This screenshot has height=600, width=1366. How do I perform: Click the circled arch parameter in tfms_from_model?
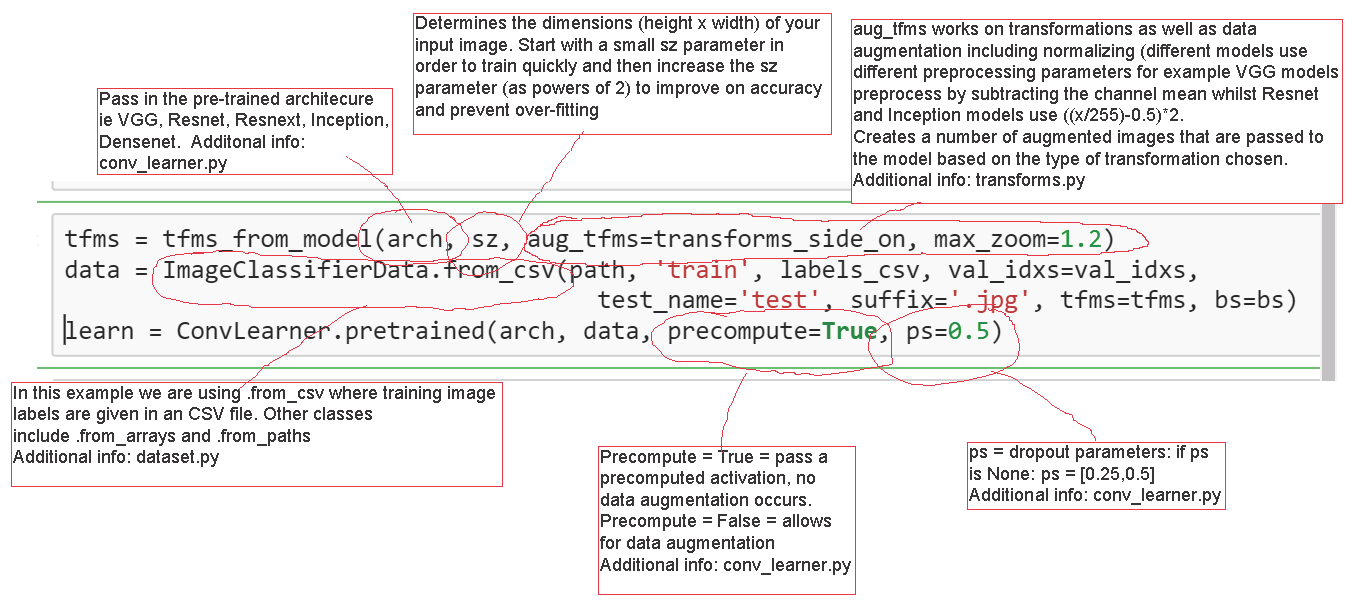coord(413,239)
